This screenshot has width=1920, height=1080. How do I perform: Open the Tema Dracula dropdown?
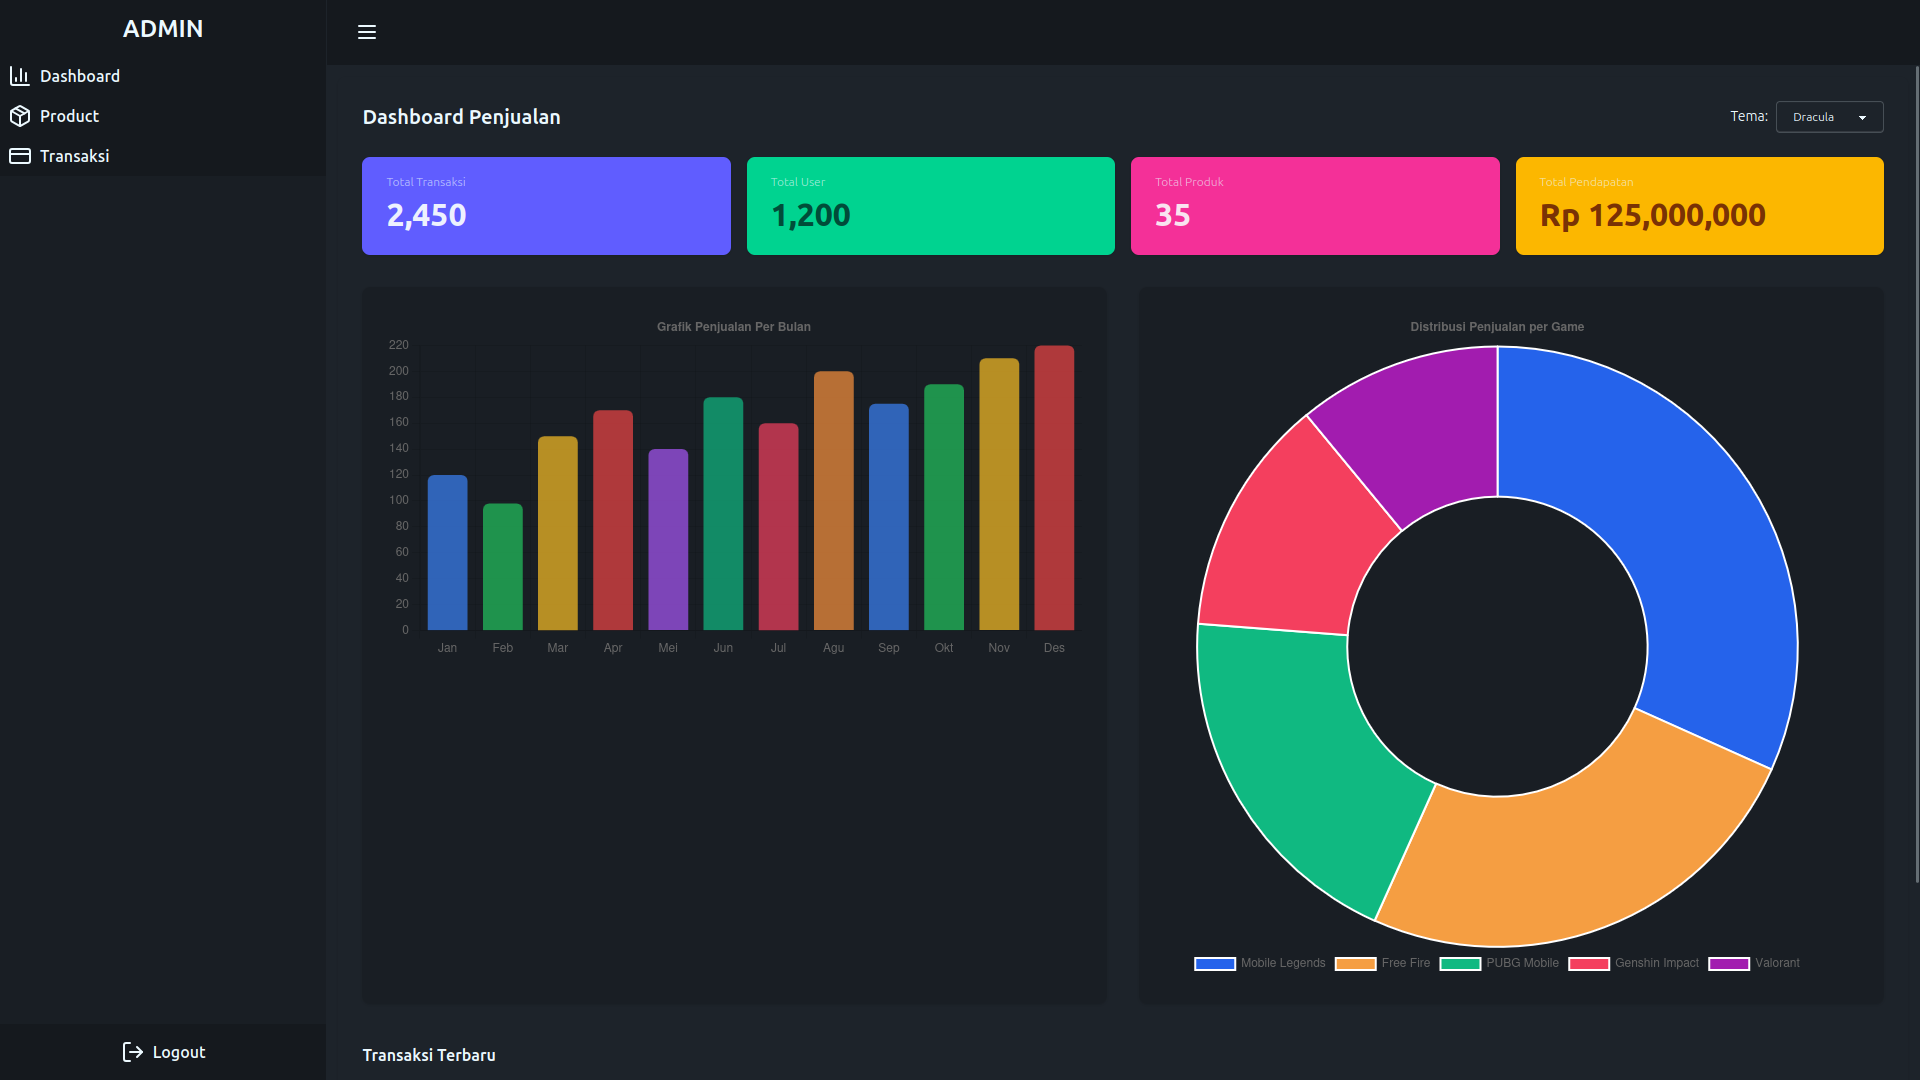[x=1828, y=117]
